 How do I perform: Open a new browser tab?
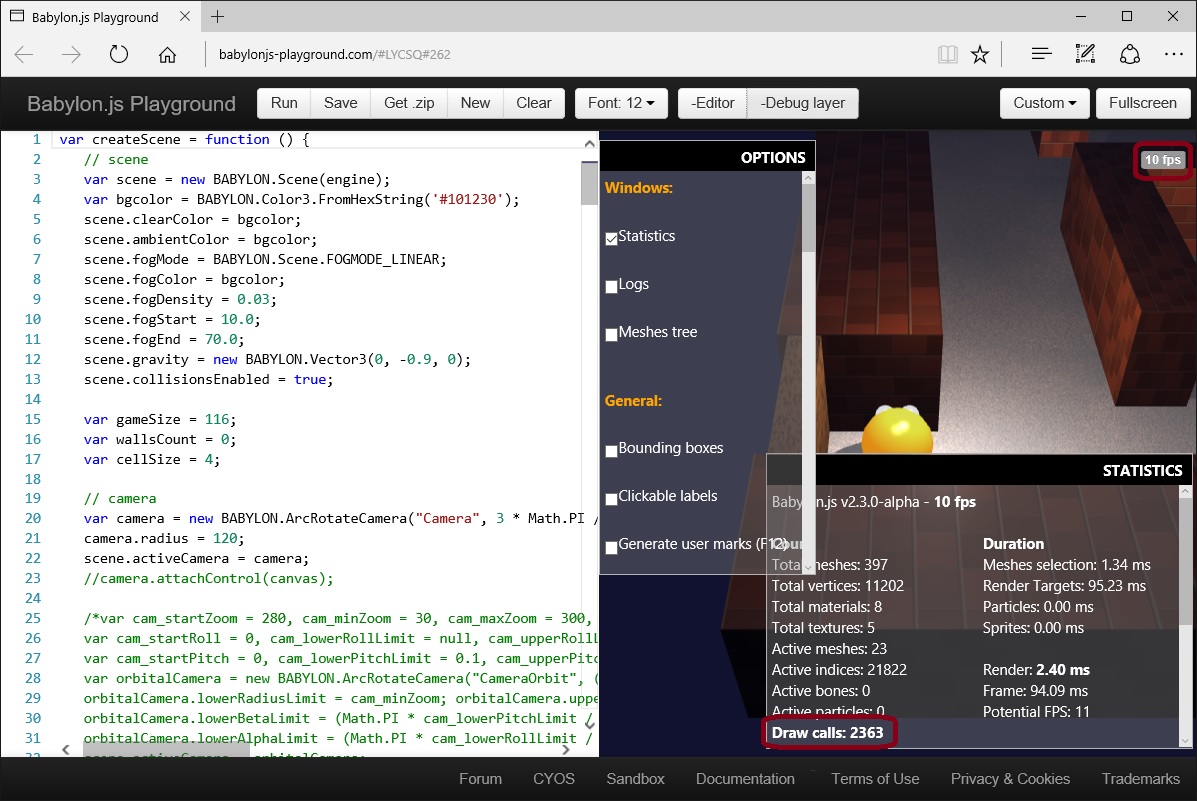click(x=218, y=16)
